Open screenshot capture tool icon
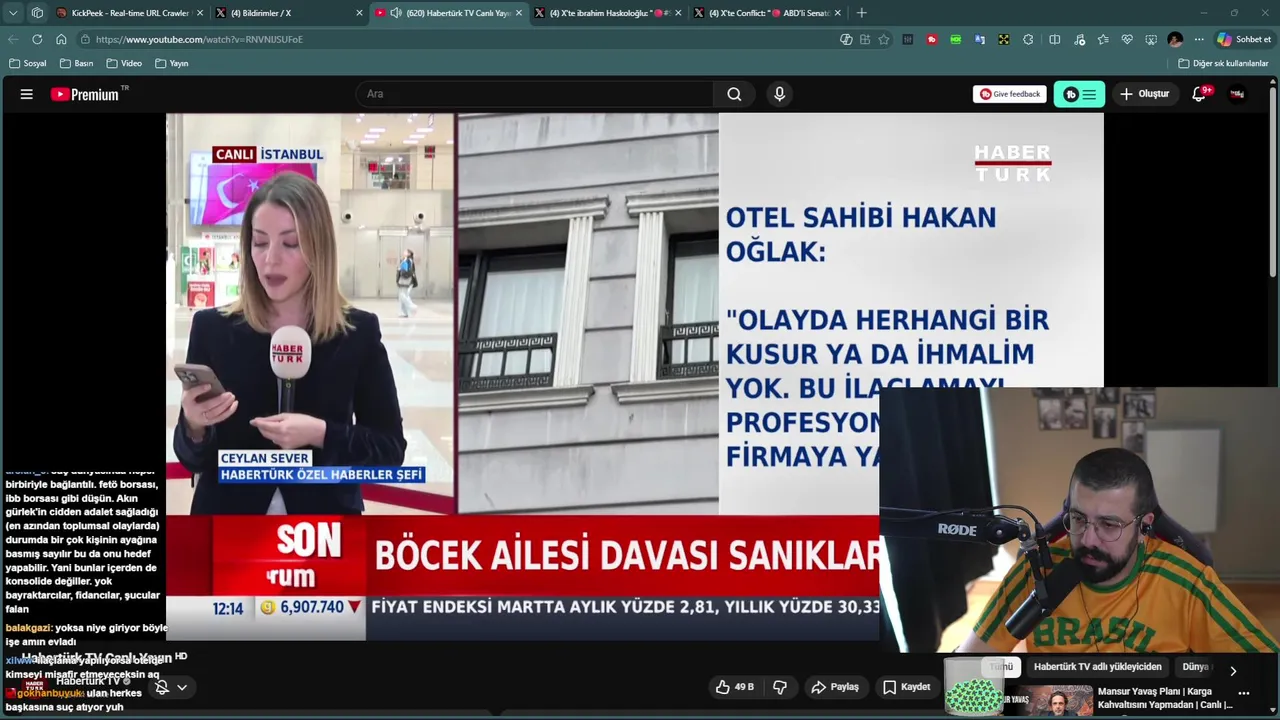Image resolution: width=1280 pixels, height=720 pixels. pyautogui.click(x=1151, y=39)
